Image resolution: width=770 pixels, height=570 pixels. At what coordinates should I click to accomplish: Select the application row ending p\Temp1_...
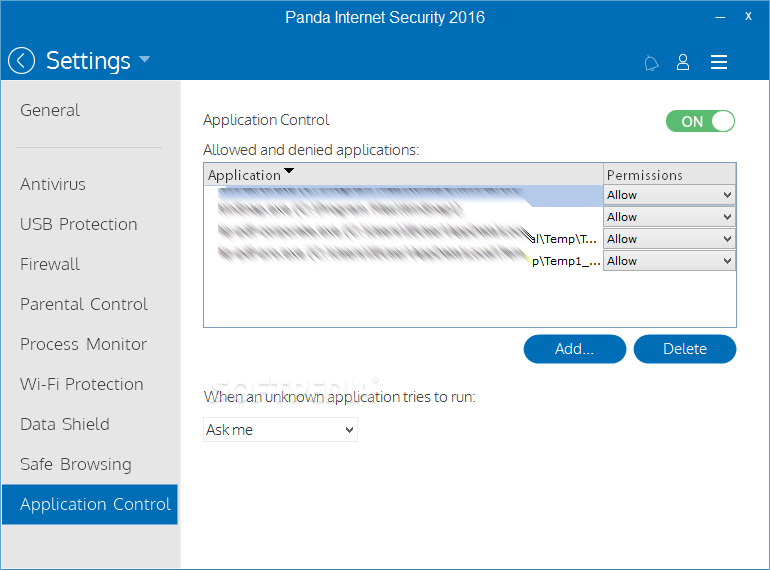tap(403, 261)
